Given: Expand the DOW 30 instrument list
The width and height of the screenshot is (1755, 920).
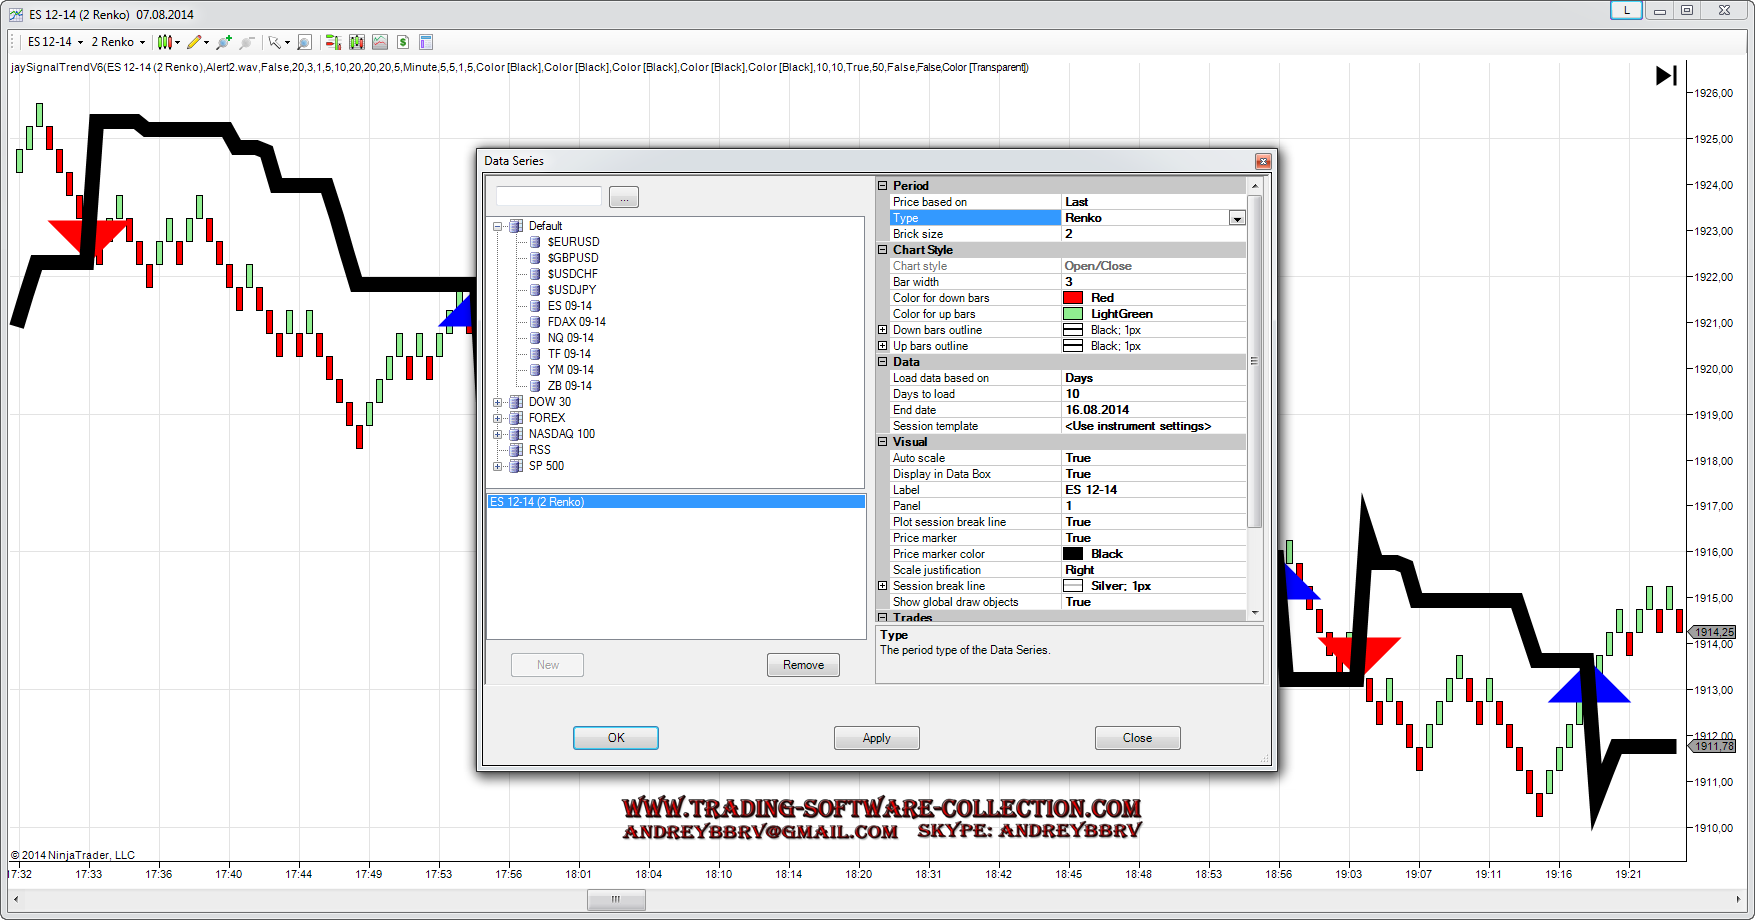Looking at the screenshot, I should [x=498, y=402].
